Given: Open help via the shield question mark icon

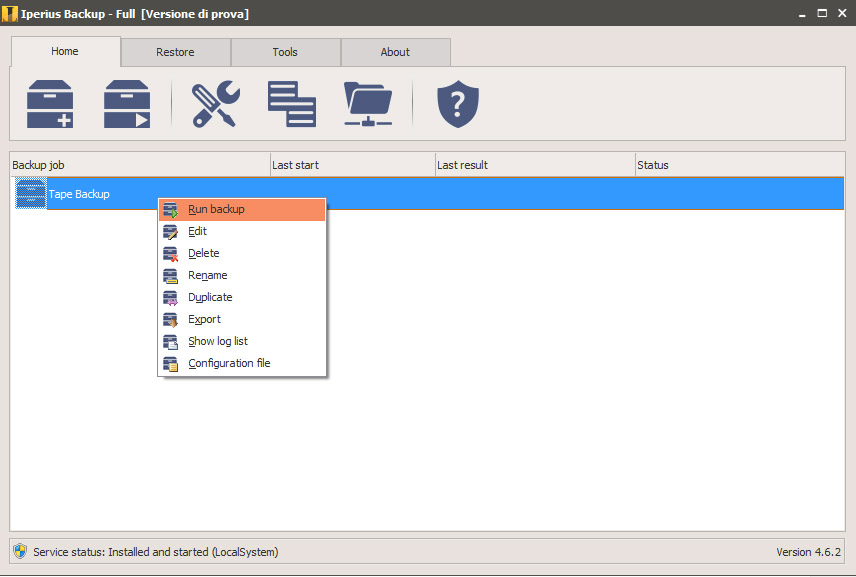Looking at the screenshot, I should [x=458, y=104].
